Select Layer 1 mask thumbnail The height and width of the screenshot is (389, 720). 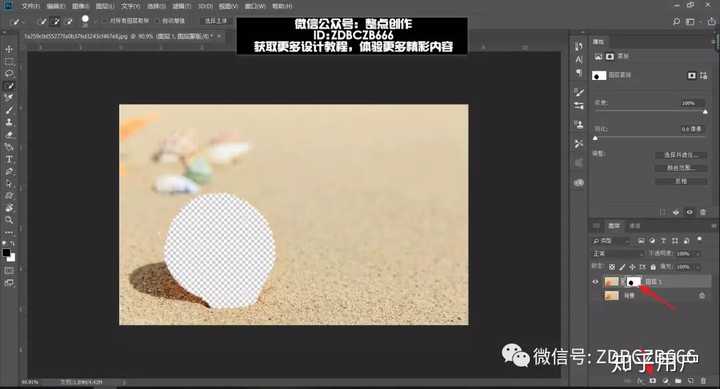click(x=634, y=282)
